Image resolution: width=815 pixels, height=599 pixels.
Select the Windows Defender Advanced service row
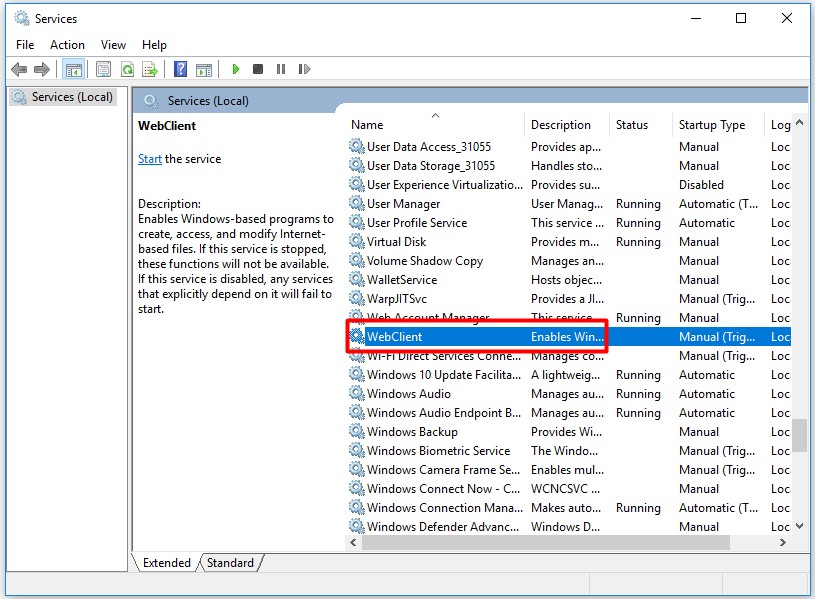point(569,526)
